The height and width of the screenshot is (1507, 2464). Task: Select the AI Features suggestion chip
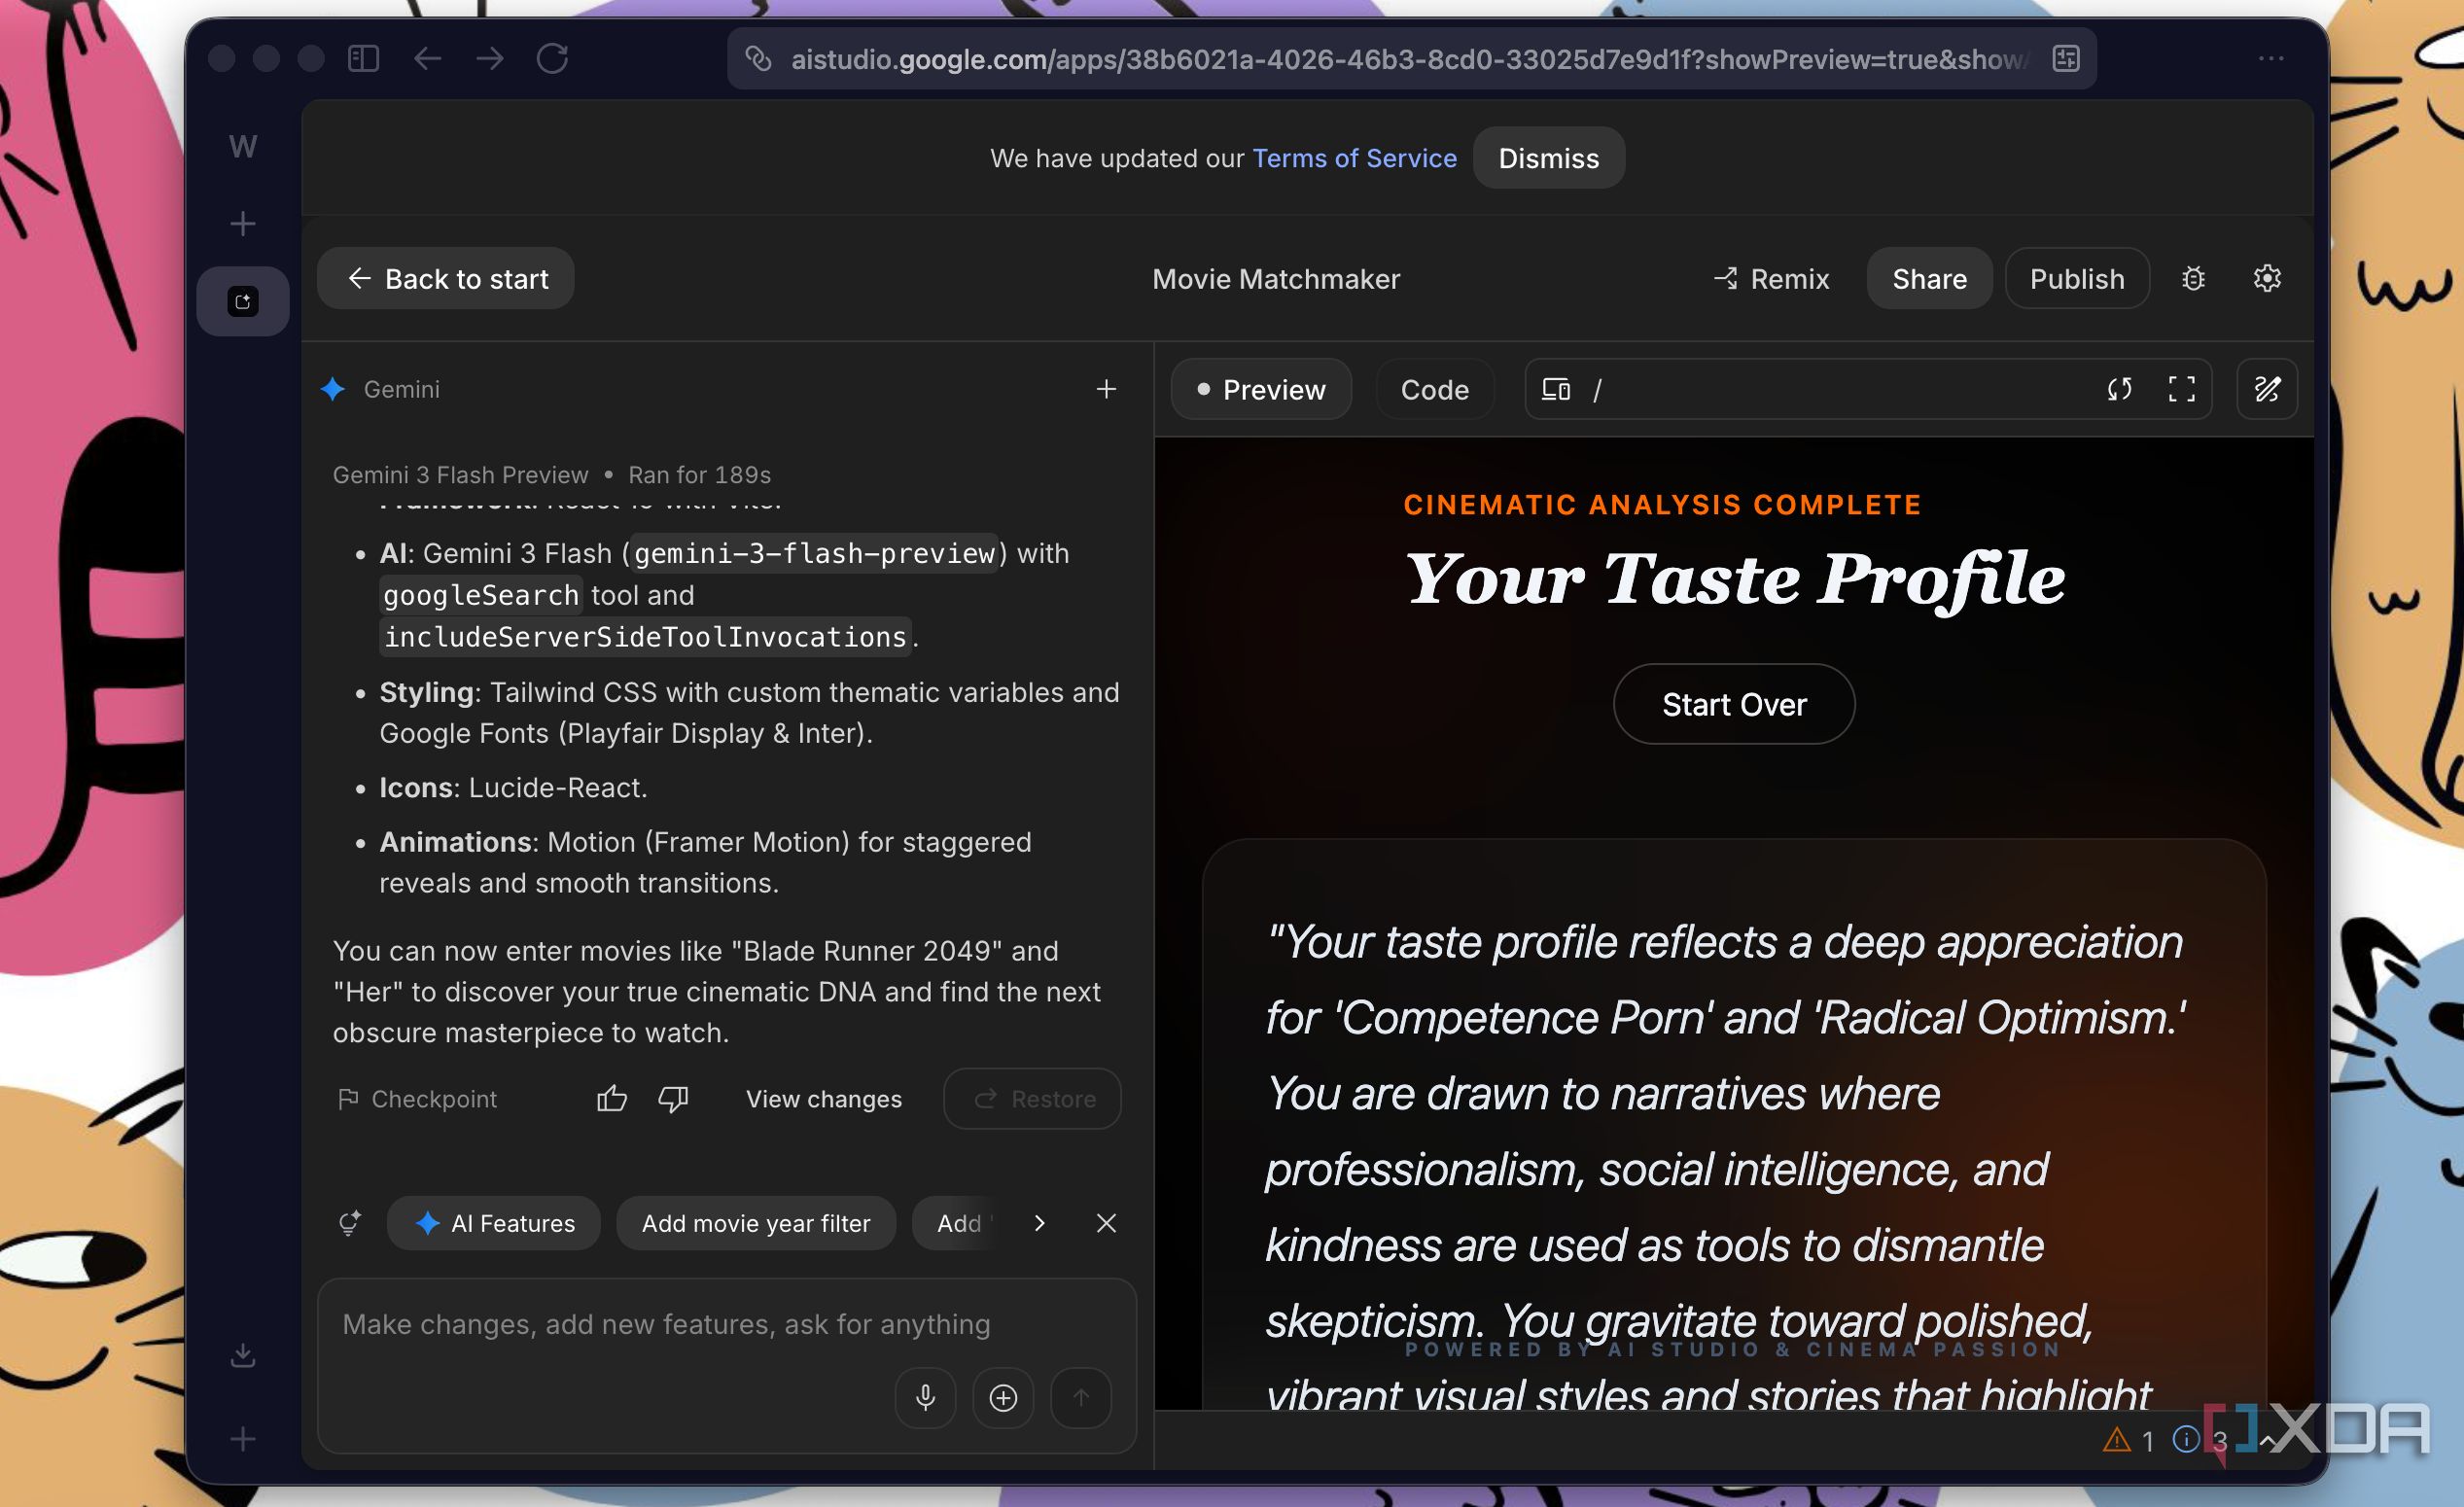[494, 1223]
